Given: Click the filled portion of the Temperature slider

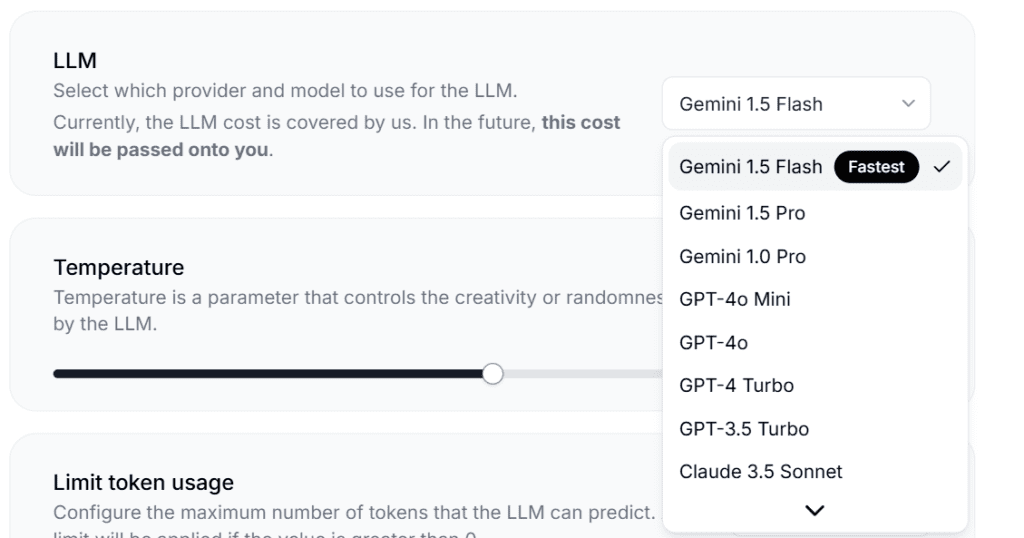Looking at the screenshot, I should click(x=270, y=374).
